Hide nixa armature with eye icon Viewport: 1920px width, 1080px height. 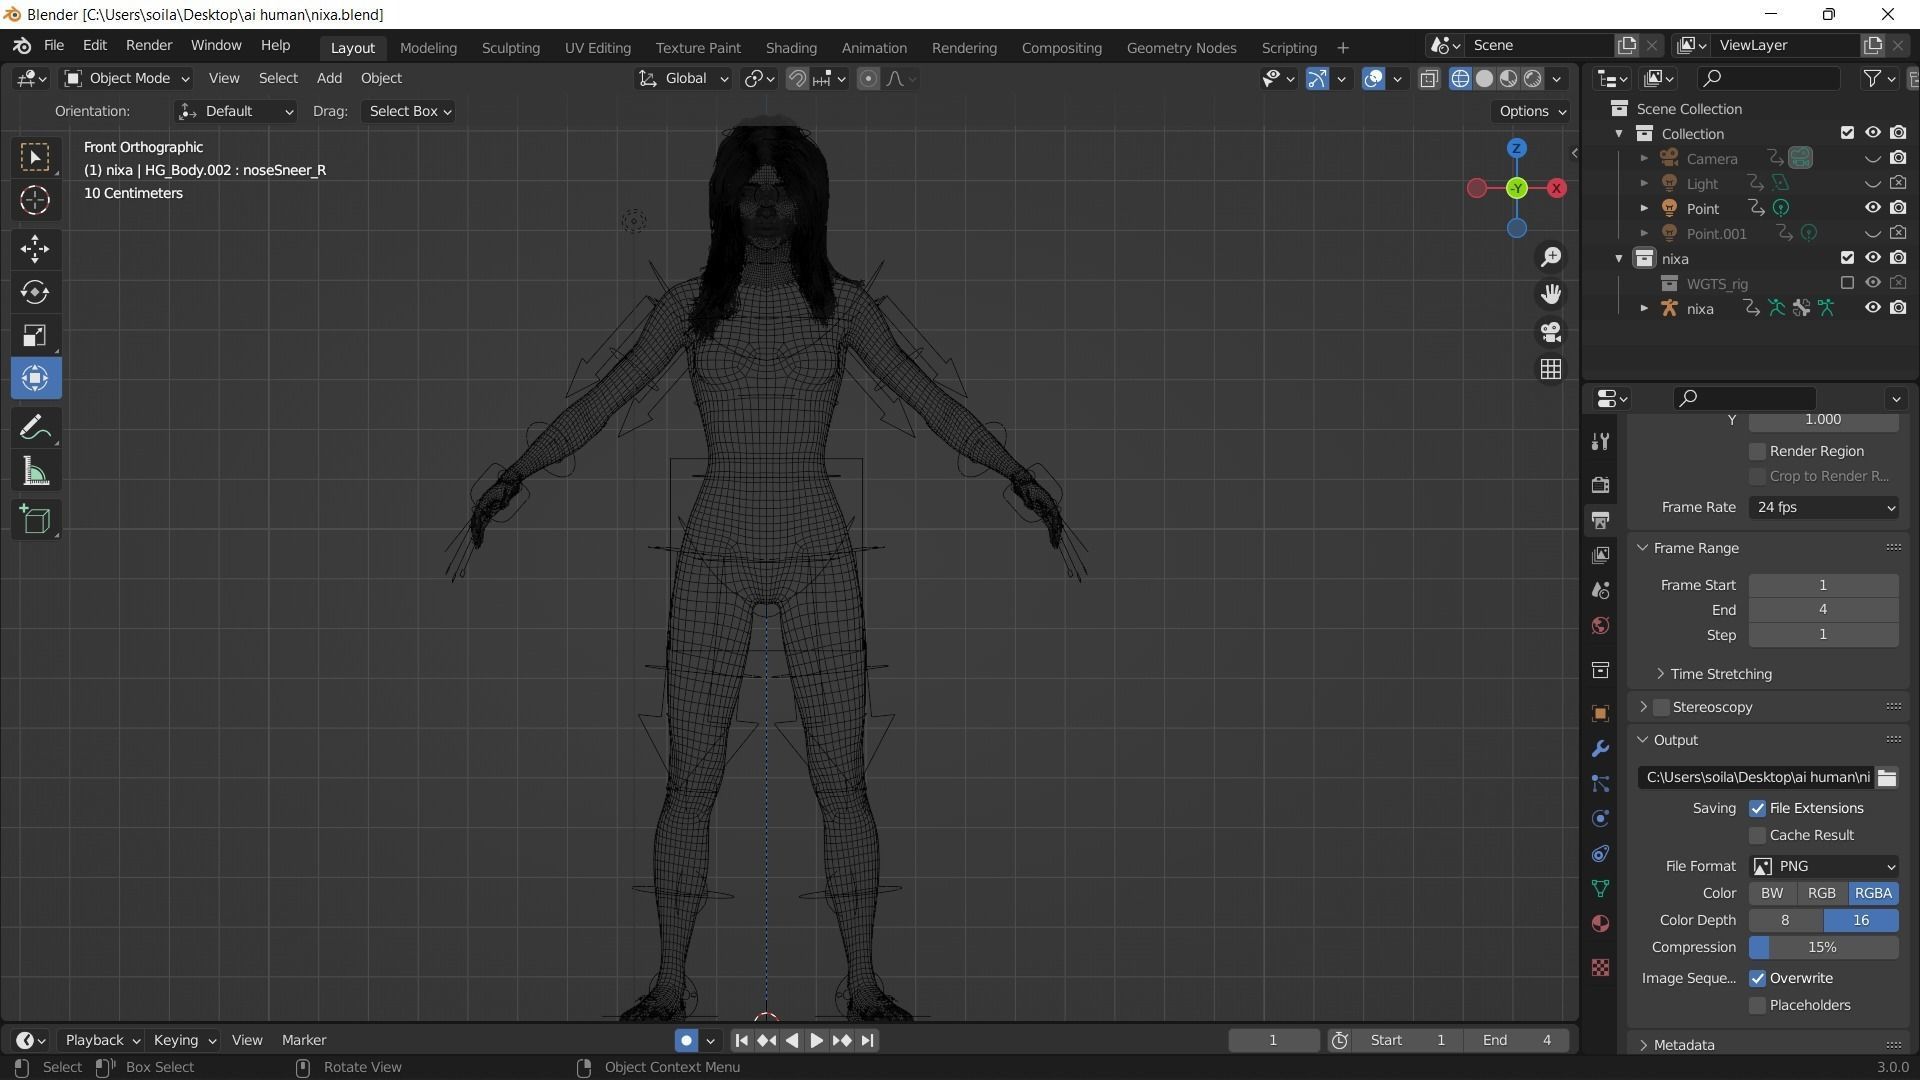(1872, 308)
